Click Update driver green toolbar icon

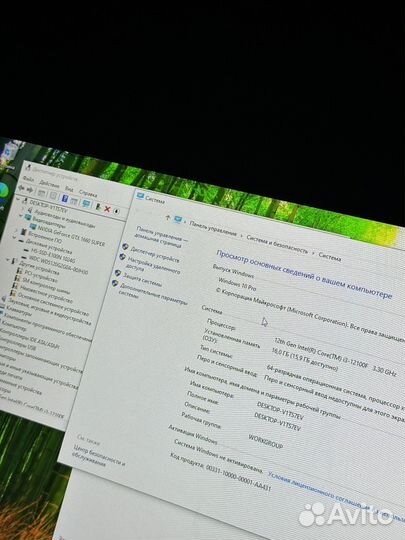point(98,207)
